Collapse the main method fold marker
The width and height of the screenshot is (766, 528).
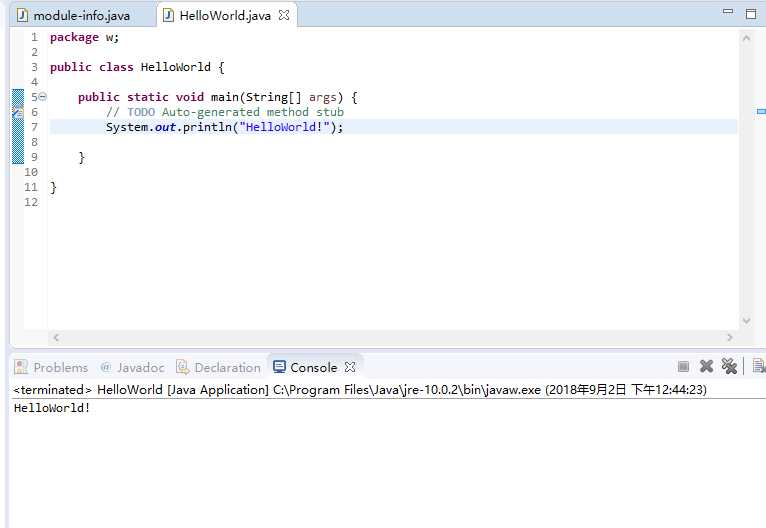coord(43,96)
